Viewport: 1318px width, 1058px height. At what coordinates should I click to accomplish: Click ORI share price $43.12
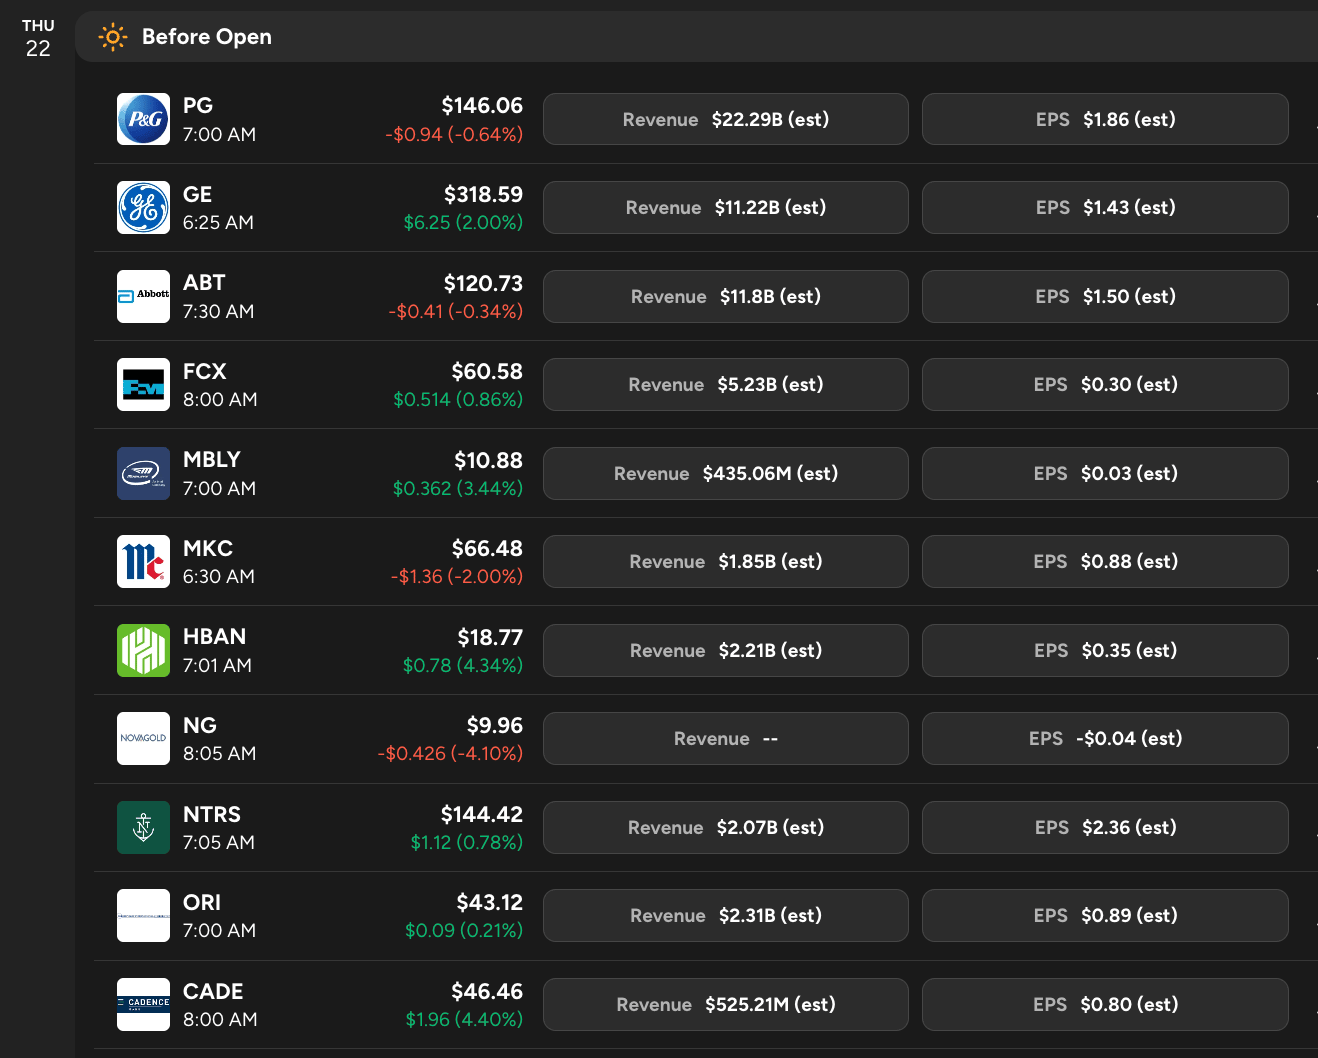490,902
